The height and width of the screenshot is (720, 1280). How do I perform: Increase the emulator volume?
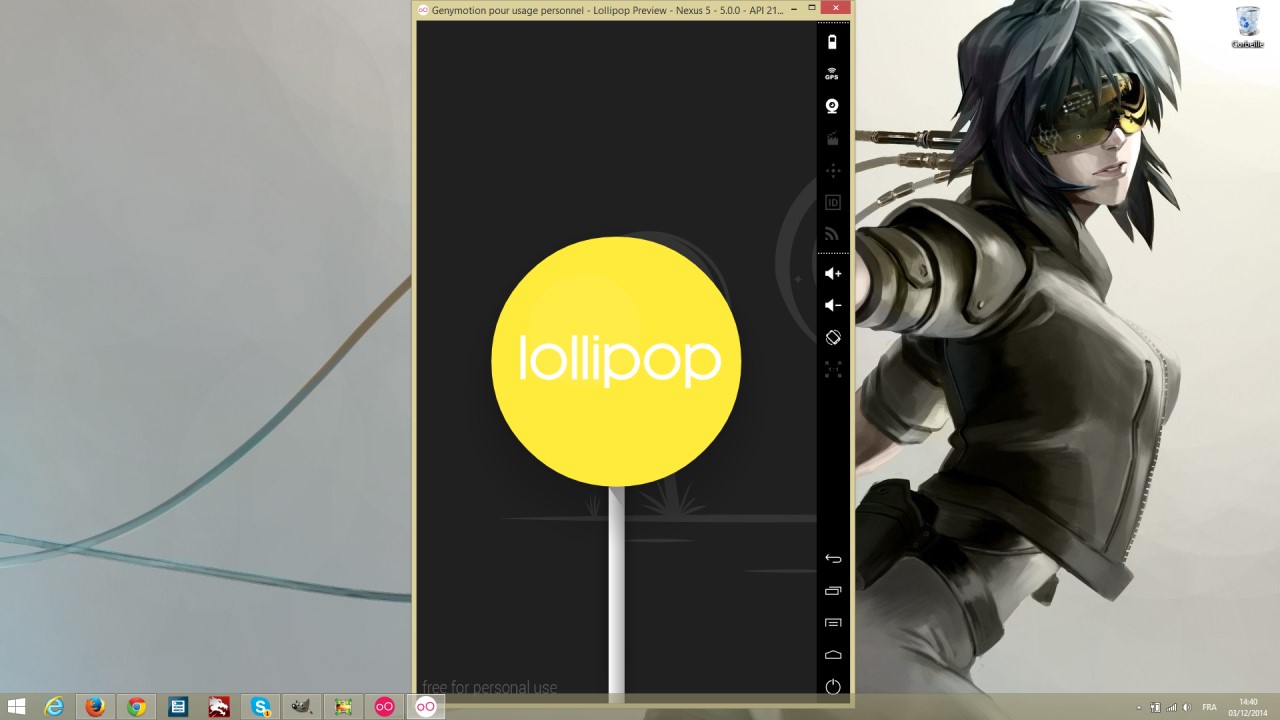click(832, 273)
